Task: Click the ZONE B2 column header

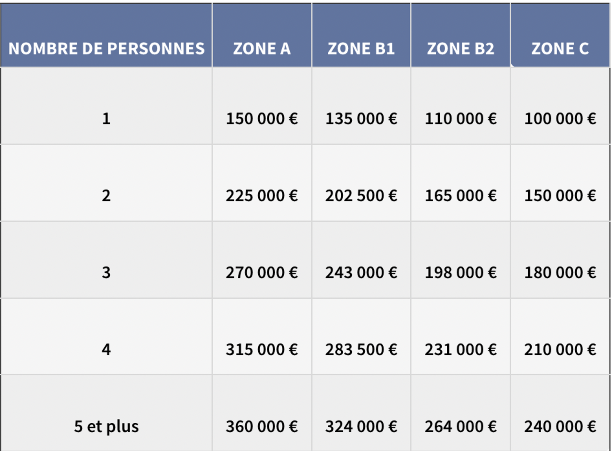Action: point(460,48)
